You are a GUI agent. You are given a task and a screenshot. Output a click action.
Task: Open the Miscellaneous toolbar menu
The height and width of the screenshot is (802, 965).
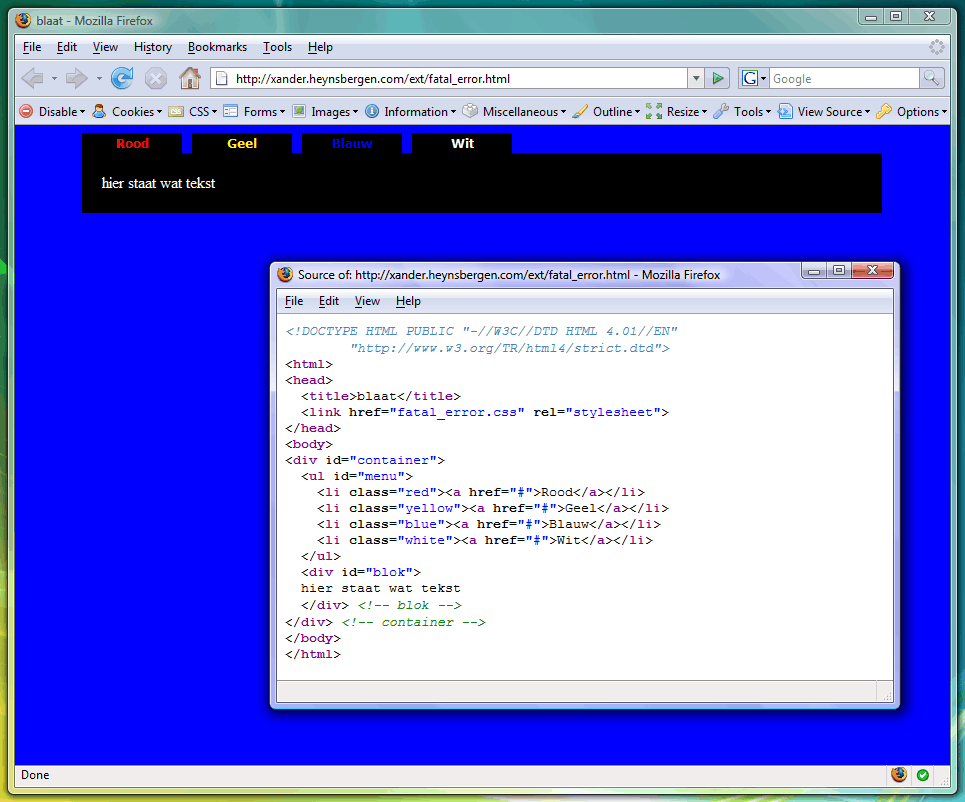point(524,111)
